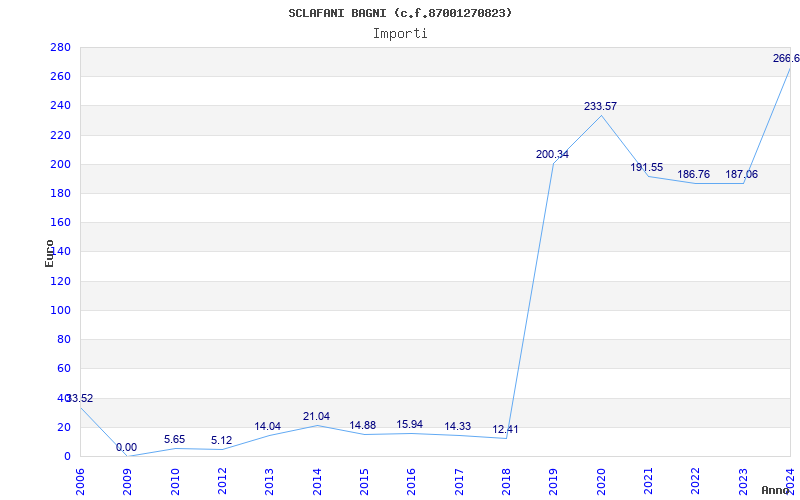Click the 260 y-axis tick label

coord(60,77)
